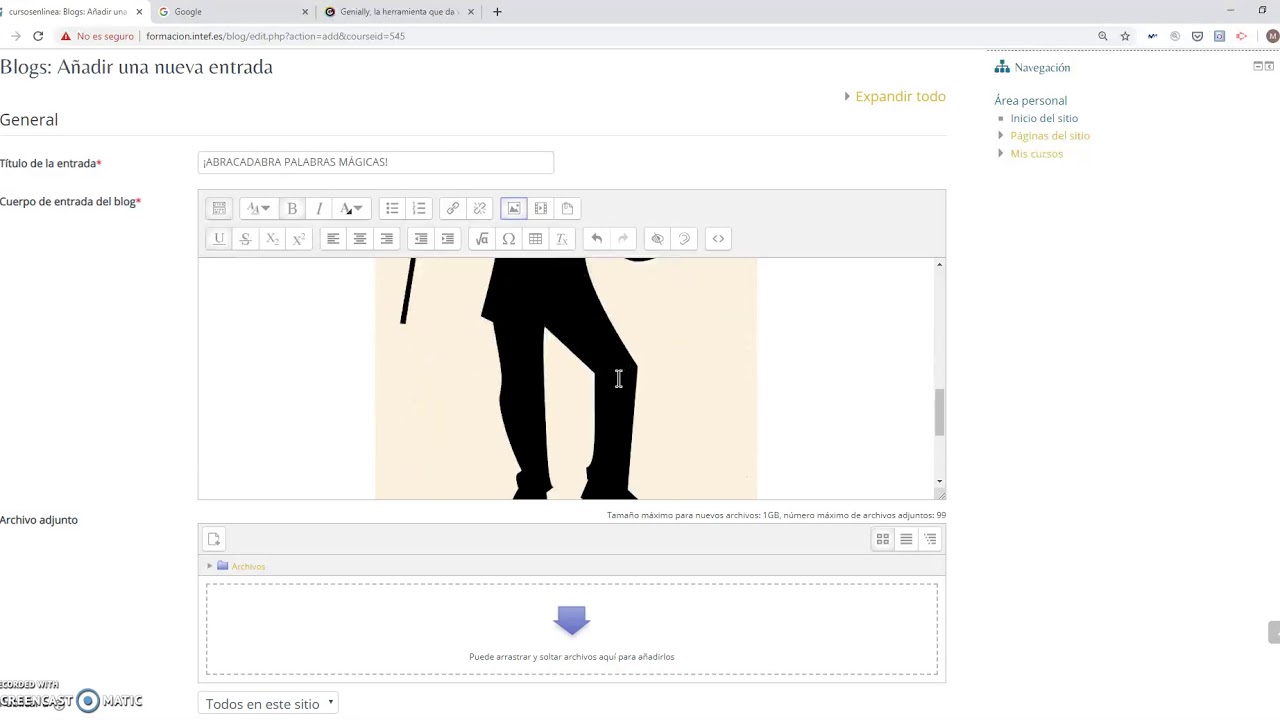Screen dimensions: 1280x720
Task: Redo the last edit
Action: 623,238
